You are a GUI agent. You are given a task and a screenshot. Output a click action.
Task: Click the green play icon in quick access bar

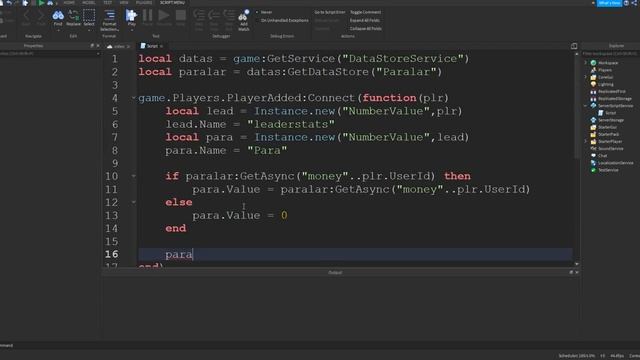click(x=41, y=3)
